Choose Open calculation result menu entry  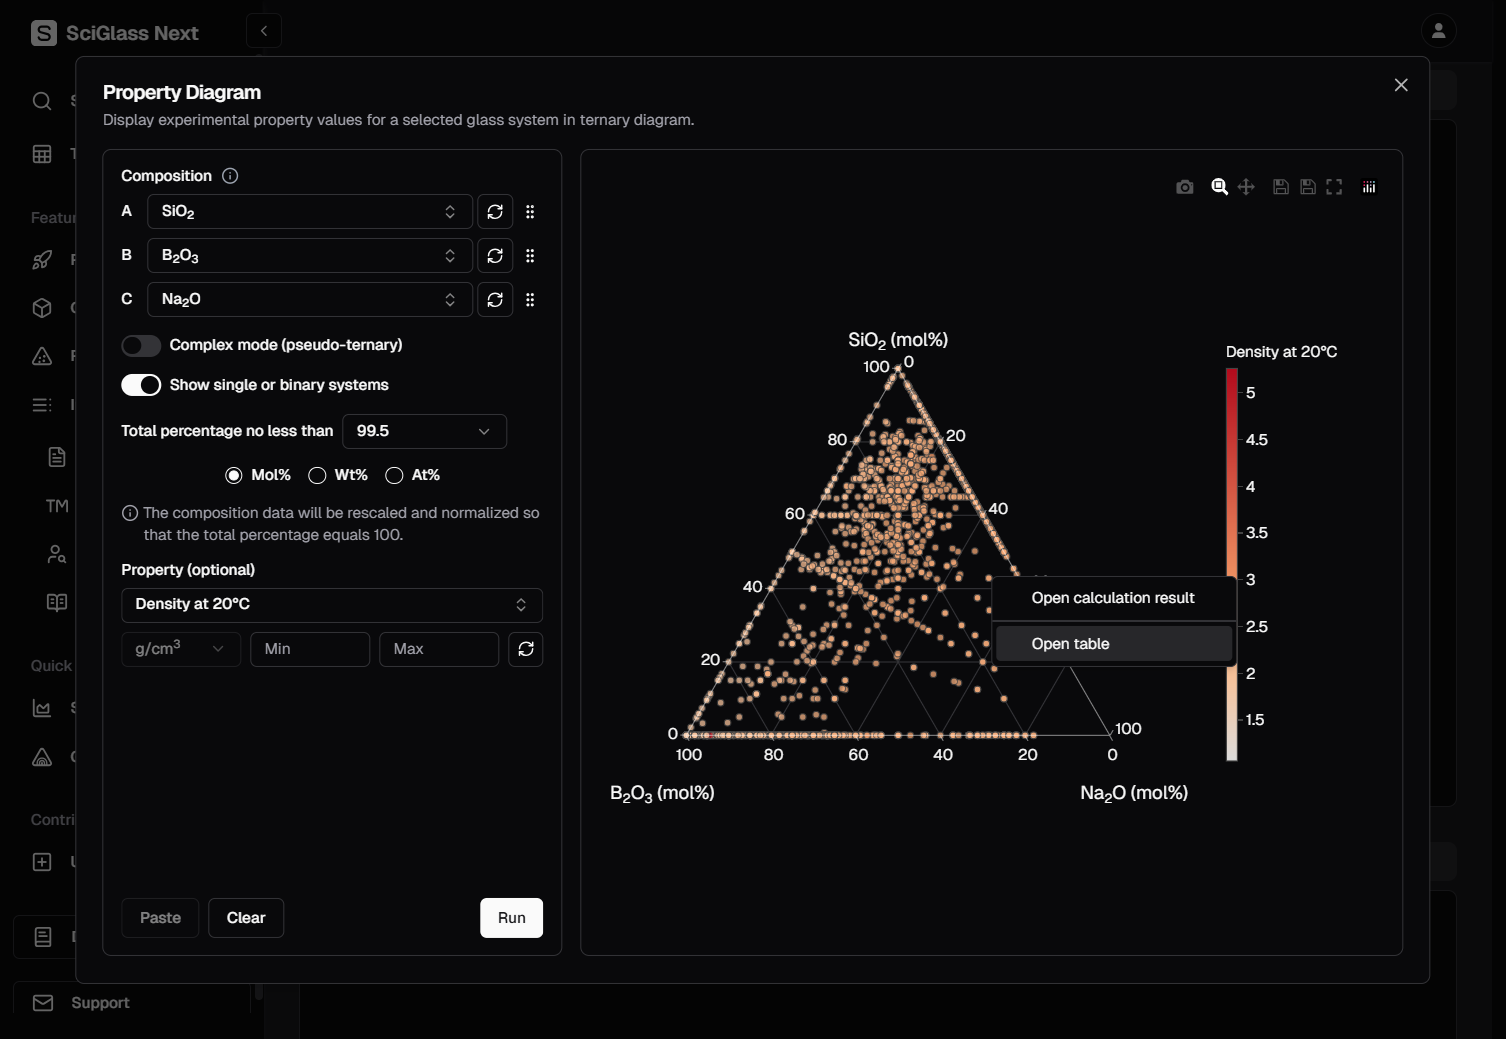coord(1114,598)
